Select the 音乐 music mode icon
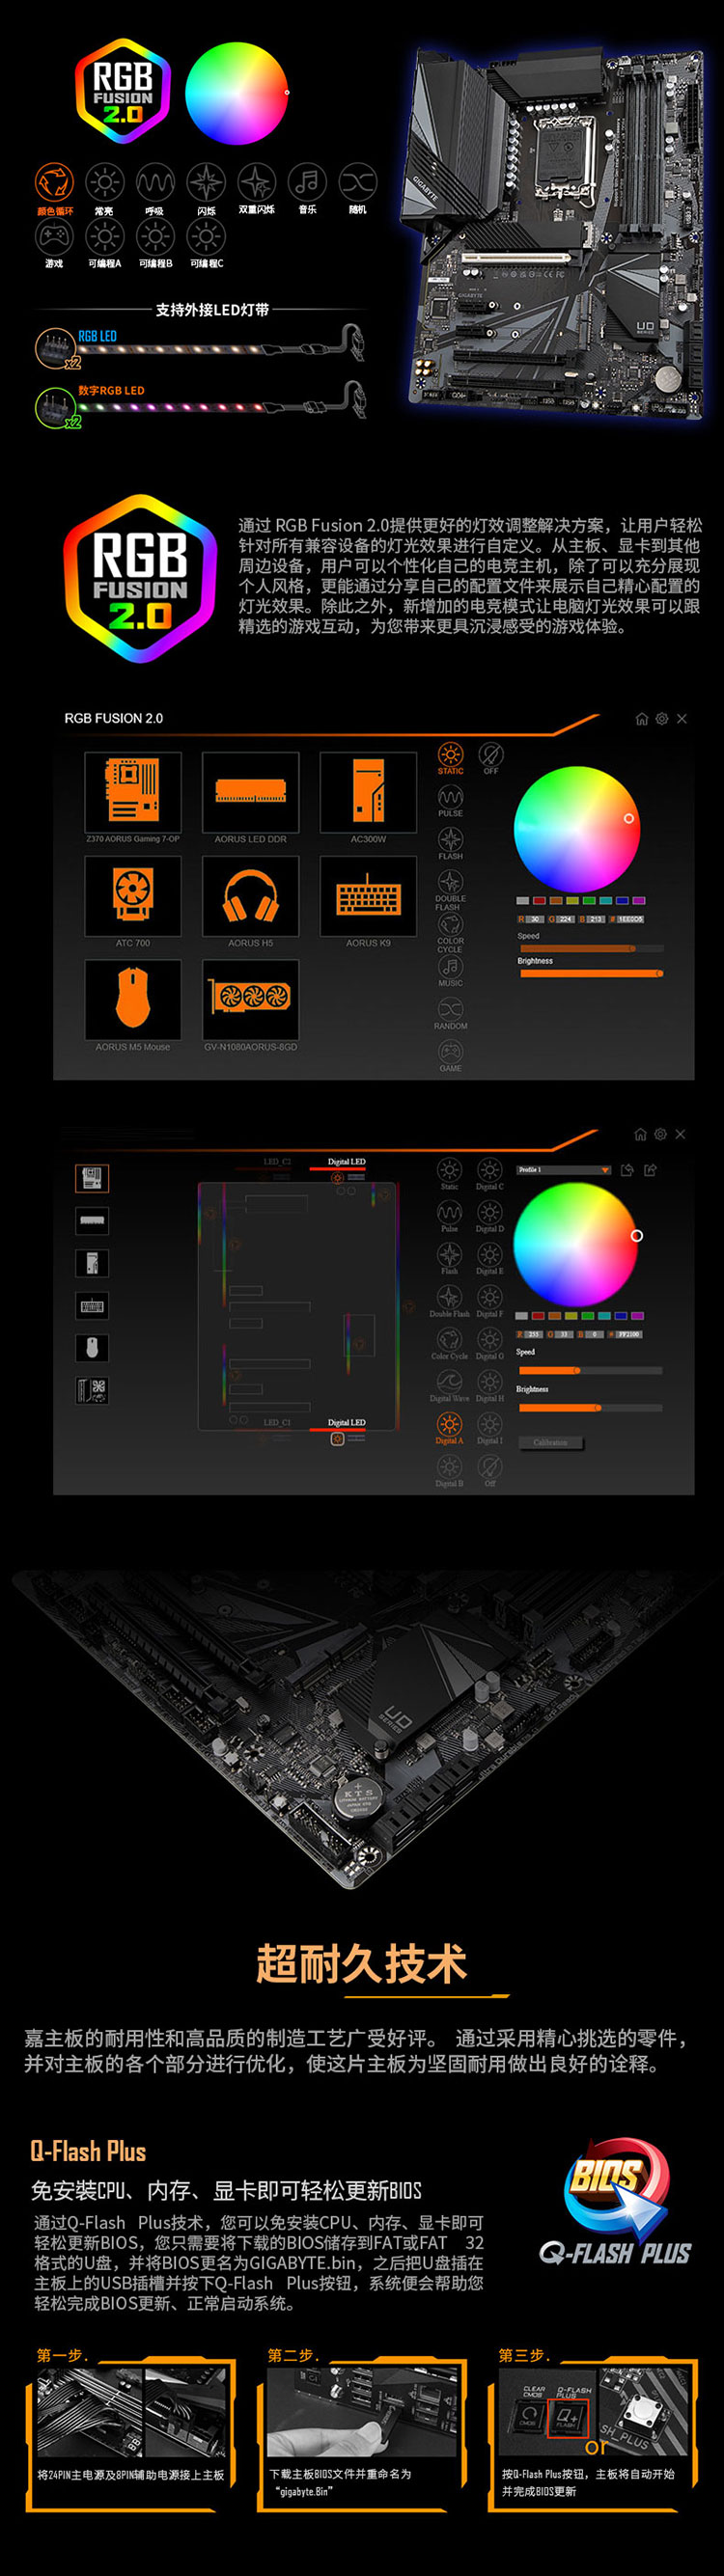The height and width of the screenshot is (2576, 724). pyautogui.click(x=307, y=182)
